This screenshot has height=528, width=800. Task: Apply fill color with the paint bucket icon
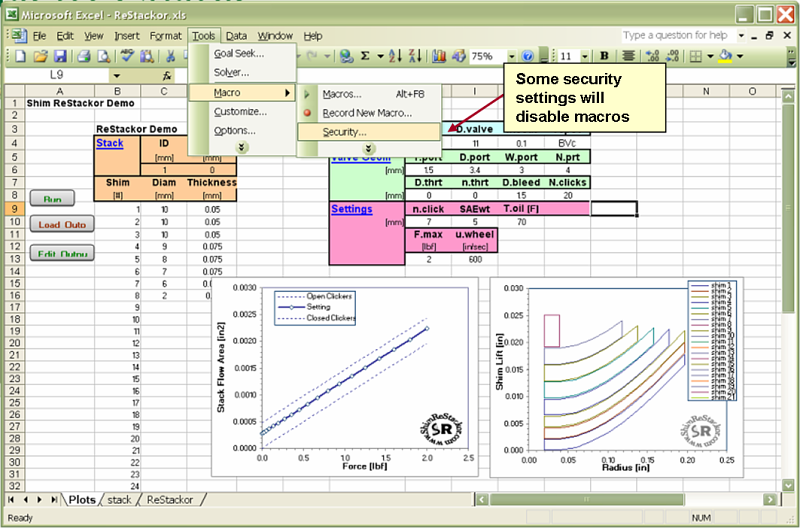tap(725, 56)
